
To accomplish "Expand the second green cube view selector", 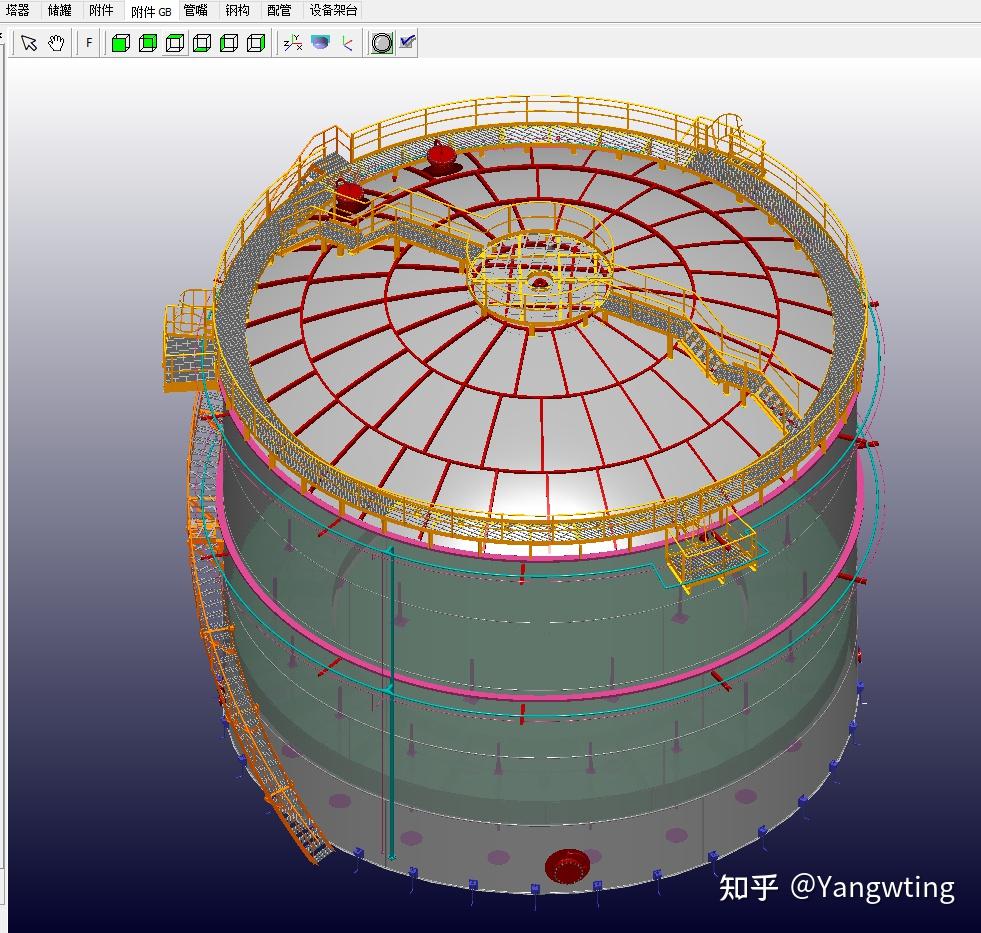I will pos(147,43).
